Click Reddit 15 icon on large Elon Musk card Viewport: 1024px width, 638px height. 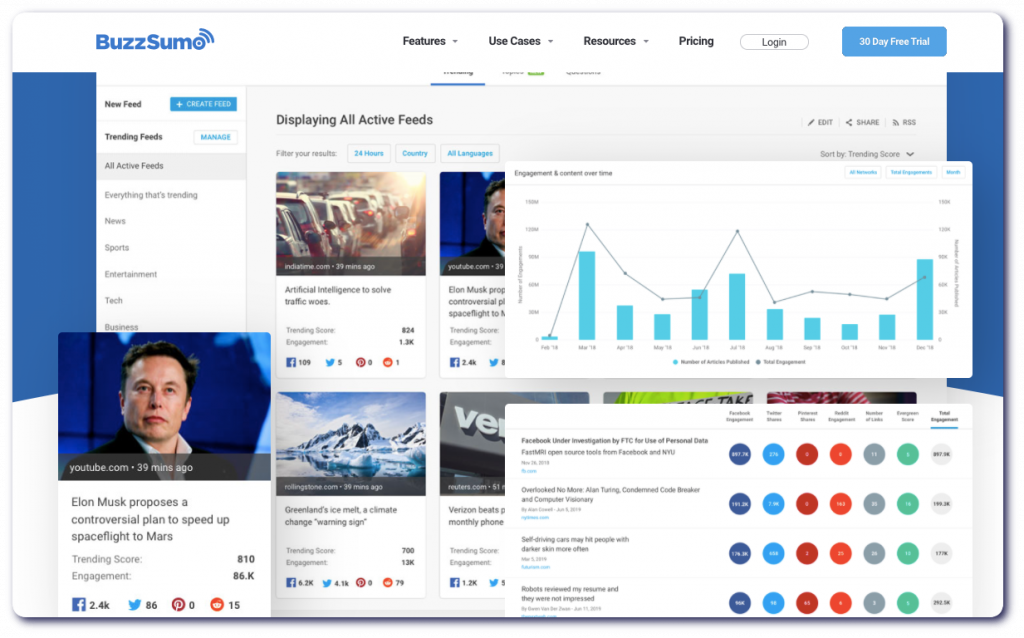217,605
